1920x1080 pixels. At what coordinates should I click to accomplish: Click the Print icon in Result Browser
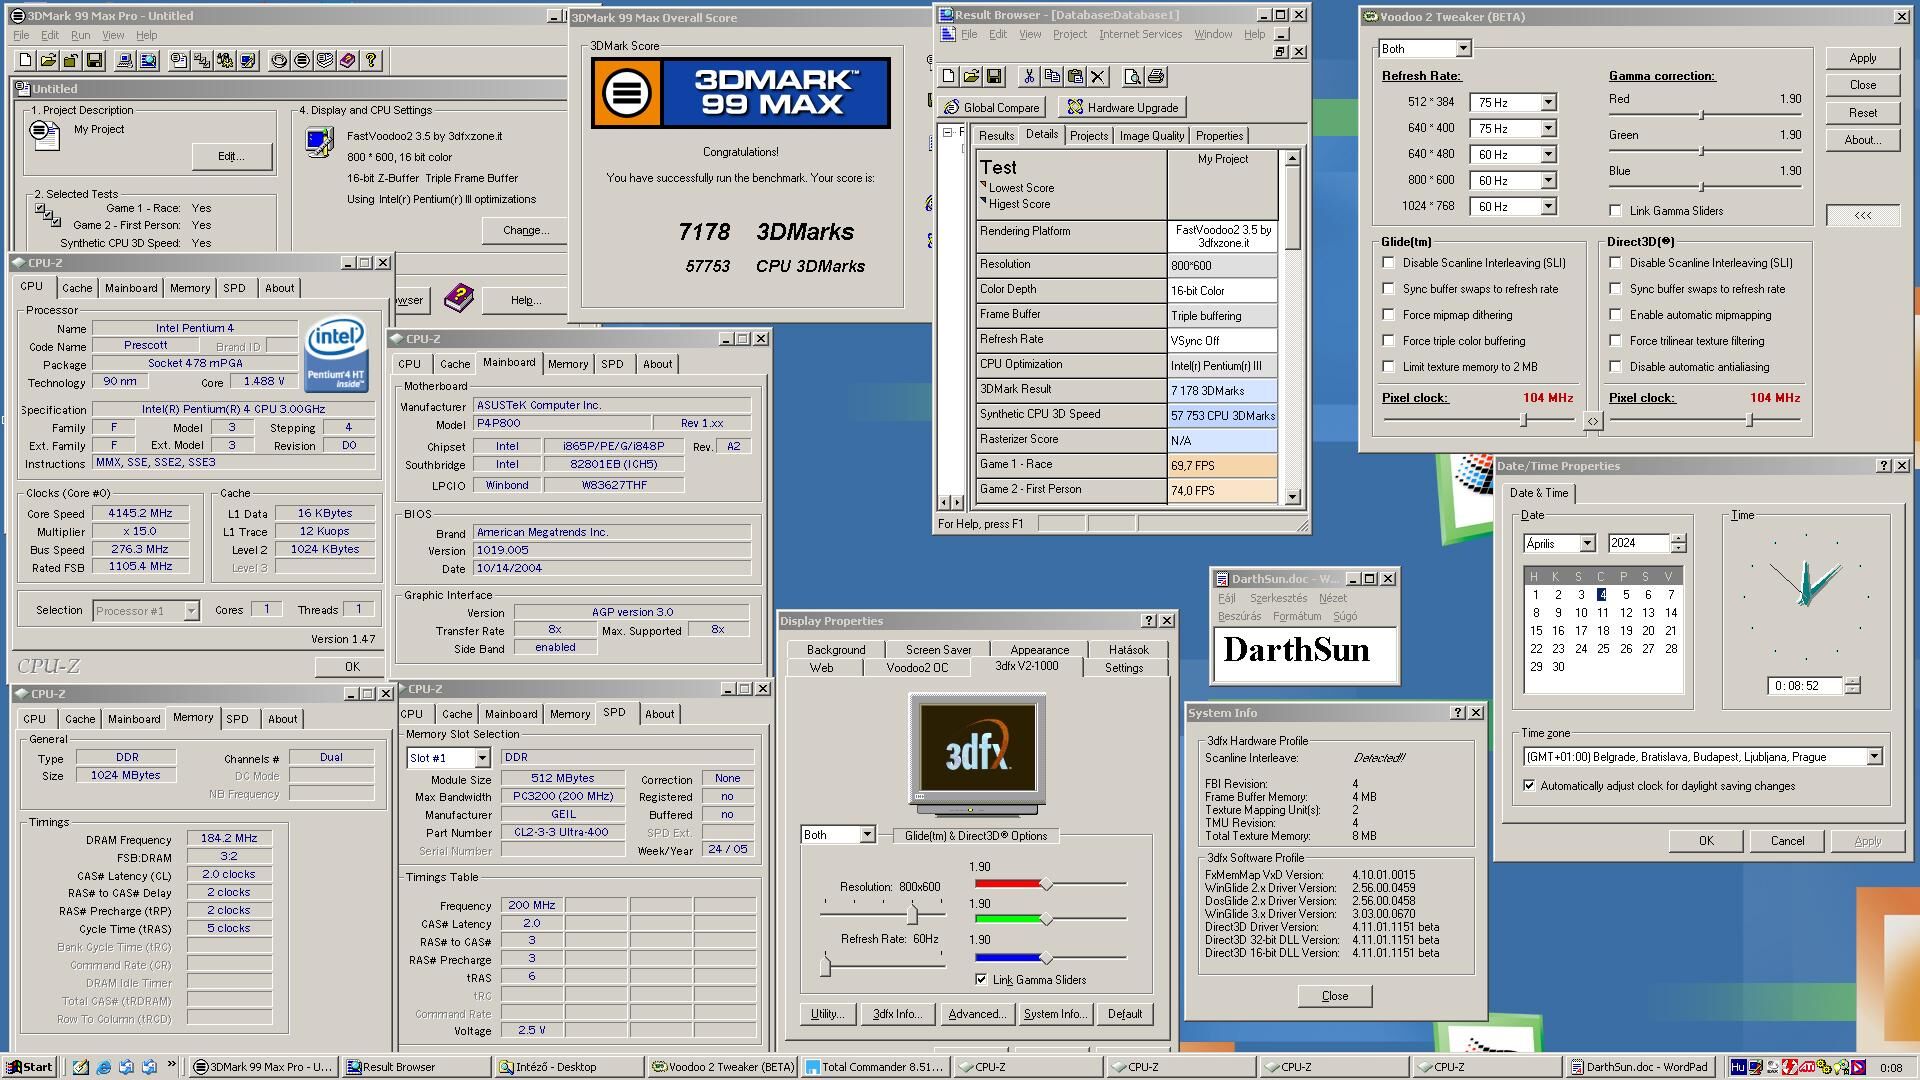click(1156, 77)
